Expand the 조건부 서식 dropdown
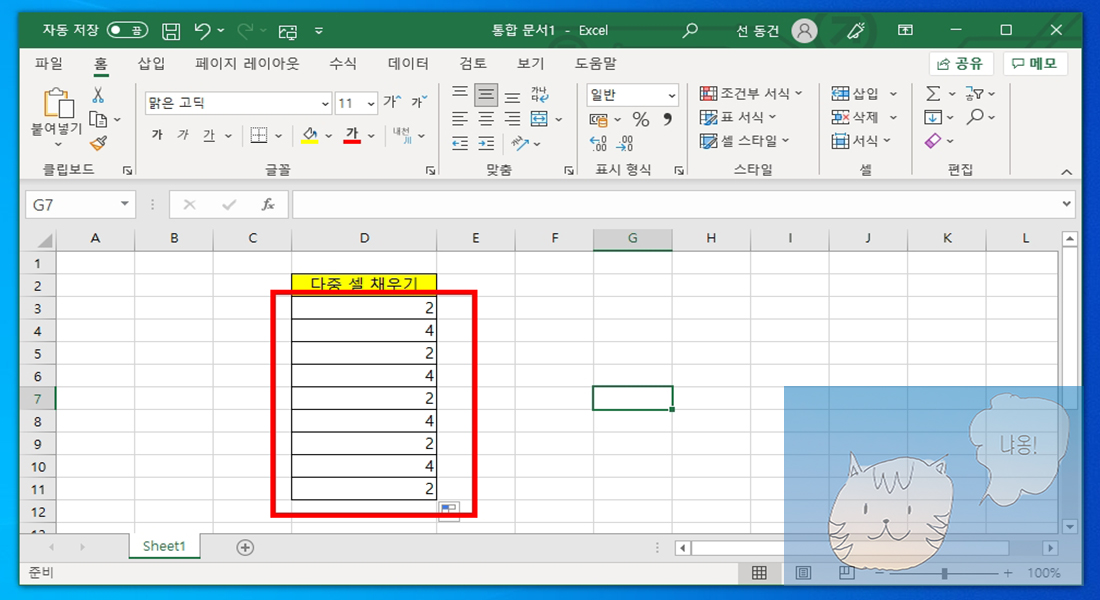1100x600 pixels. click(799, 93)
